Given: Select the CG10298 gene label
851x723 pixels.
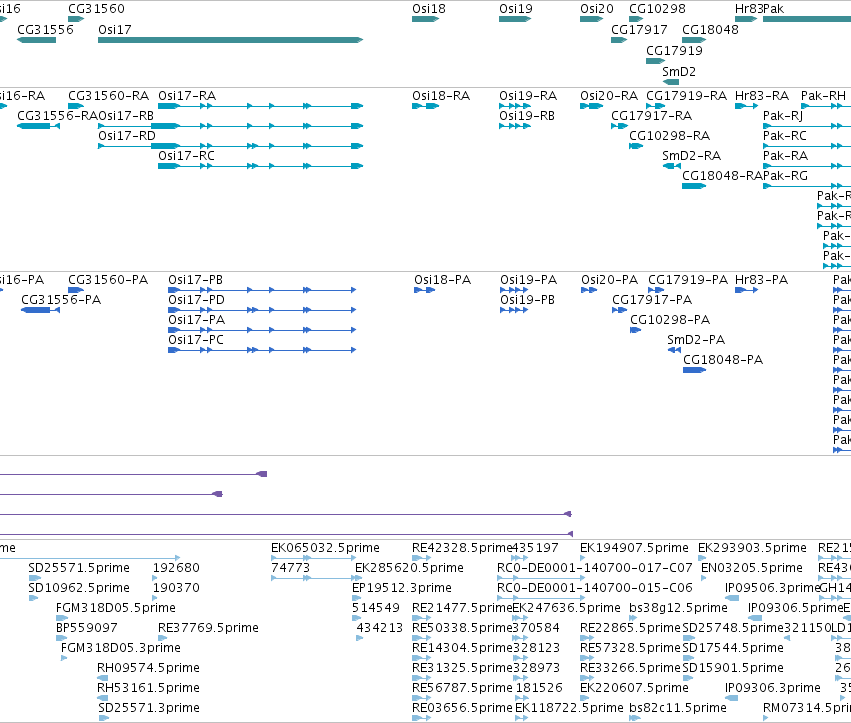Looking at the screenshot, I should tap(657, 9).
